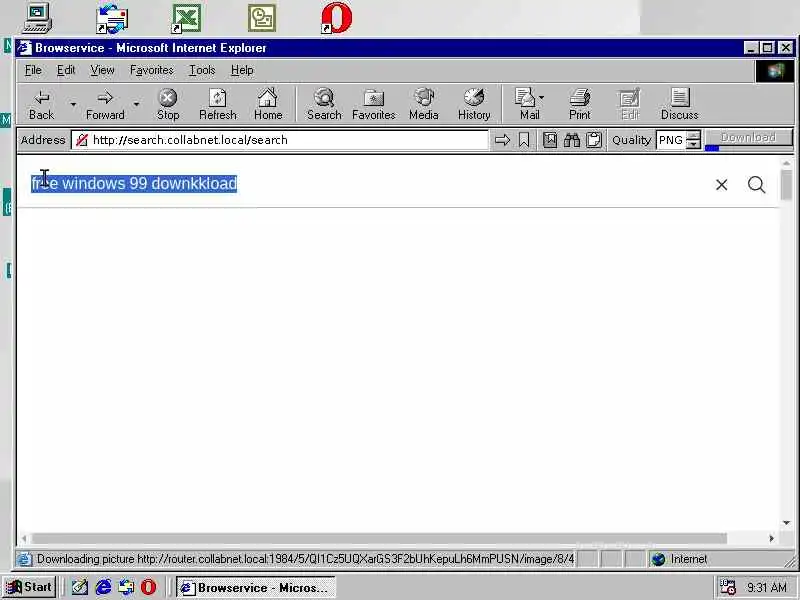Open the Edit menu

(x=66, y=70)
